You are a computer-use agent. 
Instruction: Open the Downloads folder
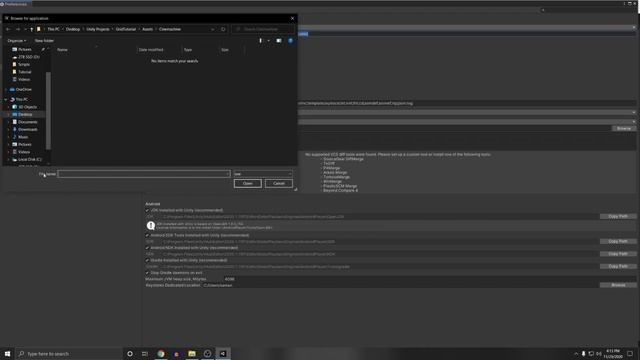tap(27, 129)
